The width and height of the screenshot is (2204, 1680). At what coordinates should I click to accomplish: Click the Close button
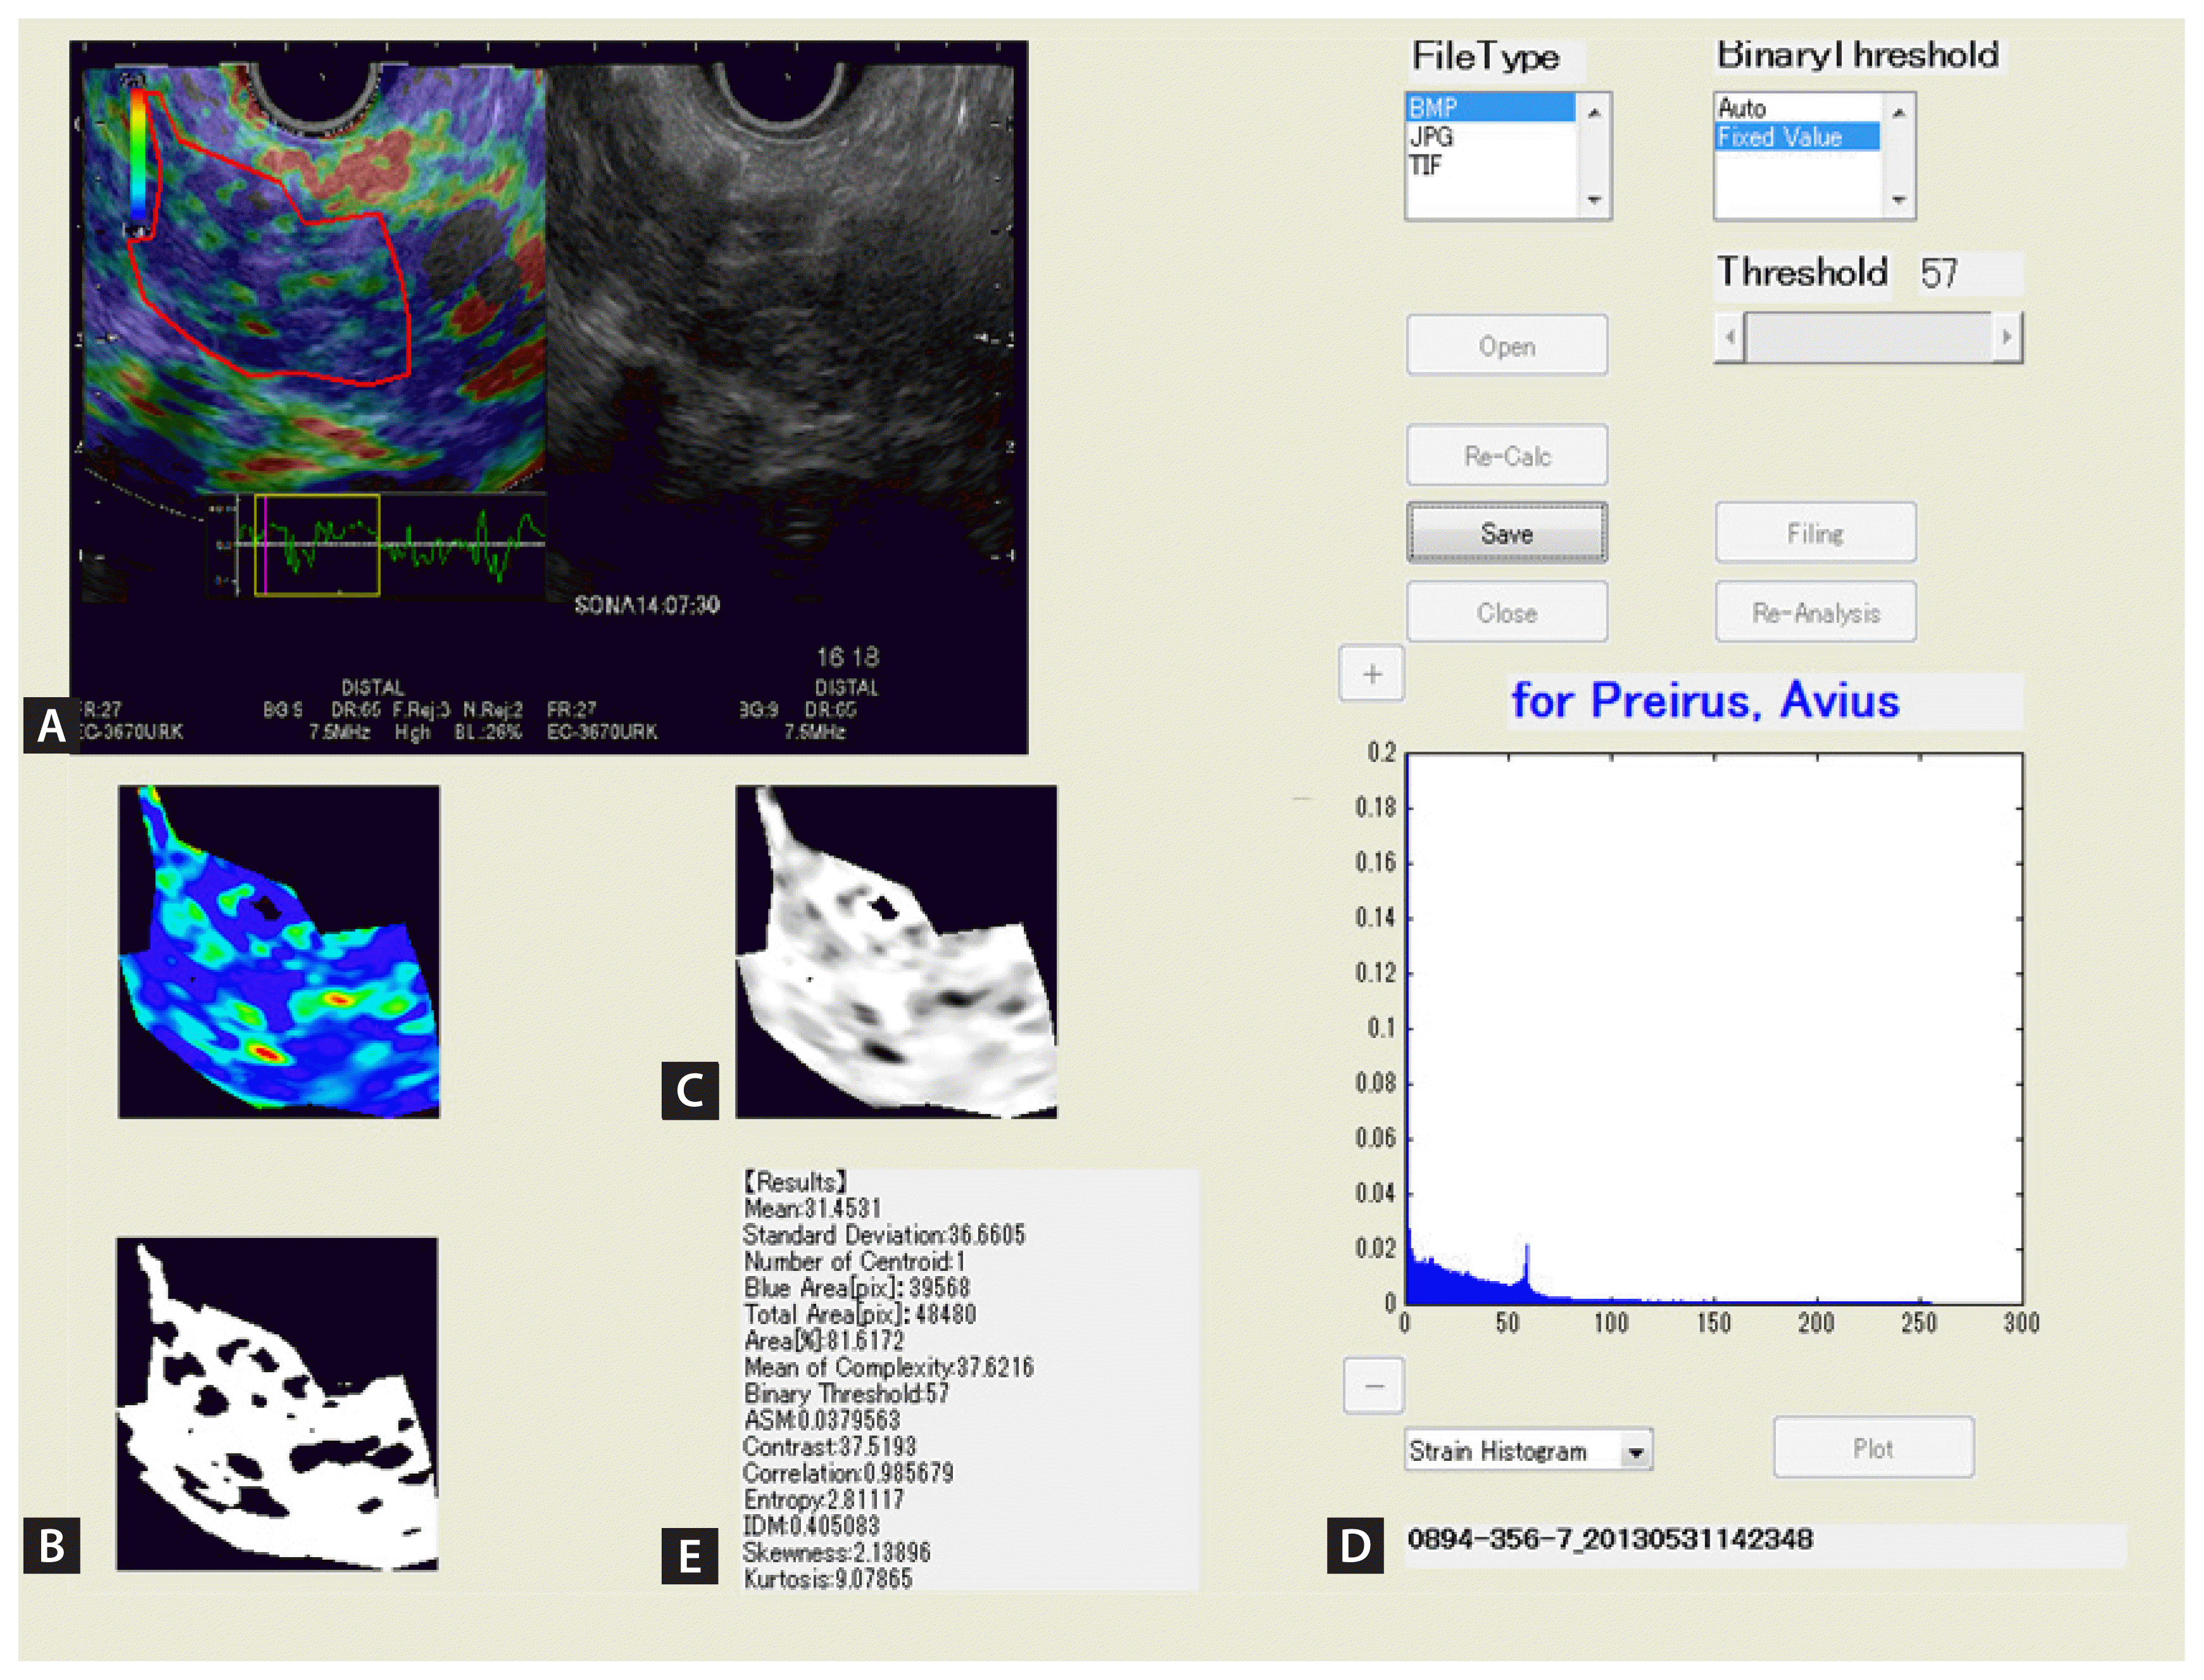(x=1507, y=612)
